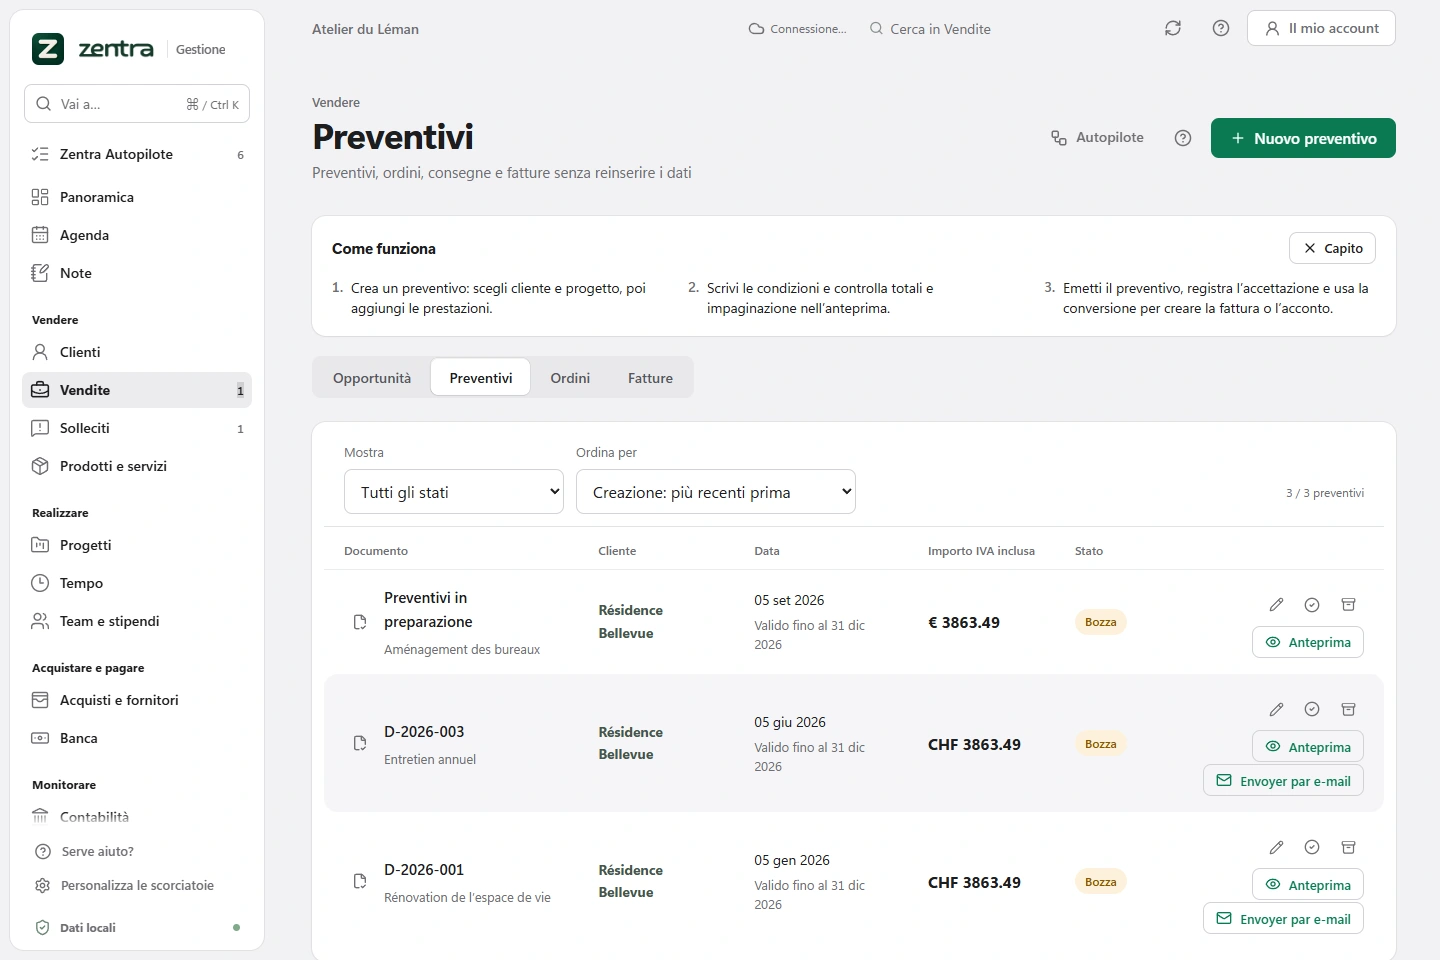1440x960 pixels.
Task: Mark Preventivi in preparazione quote as accepted
Action: (x=1312, y=605)
